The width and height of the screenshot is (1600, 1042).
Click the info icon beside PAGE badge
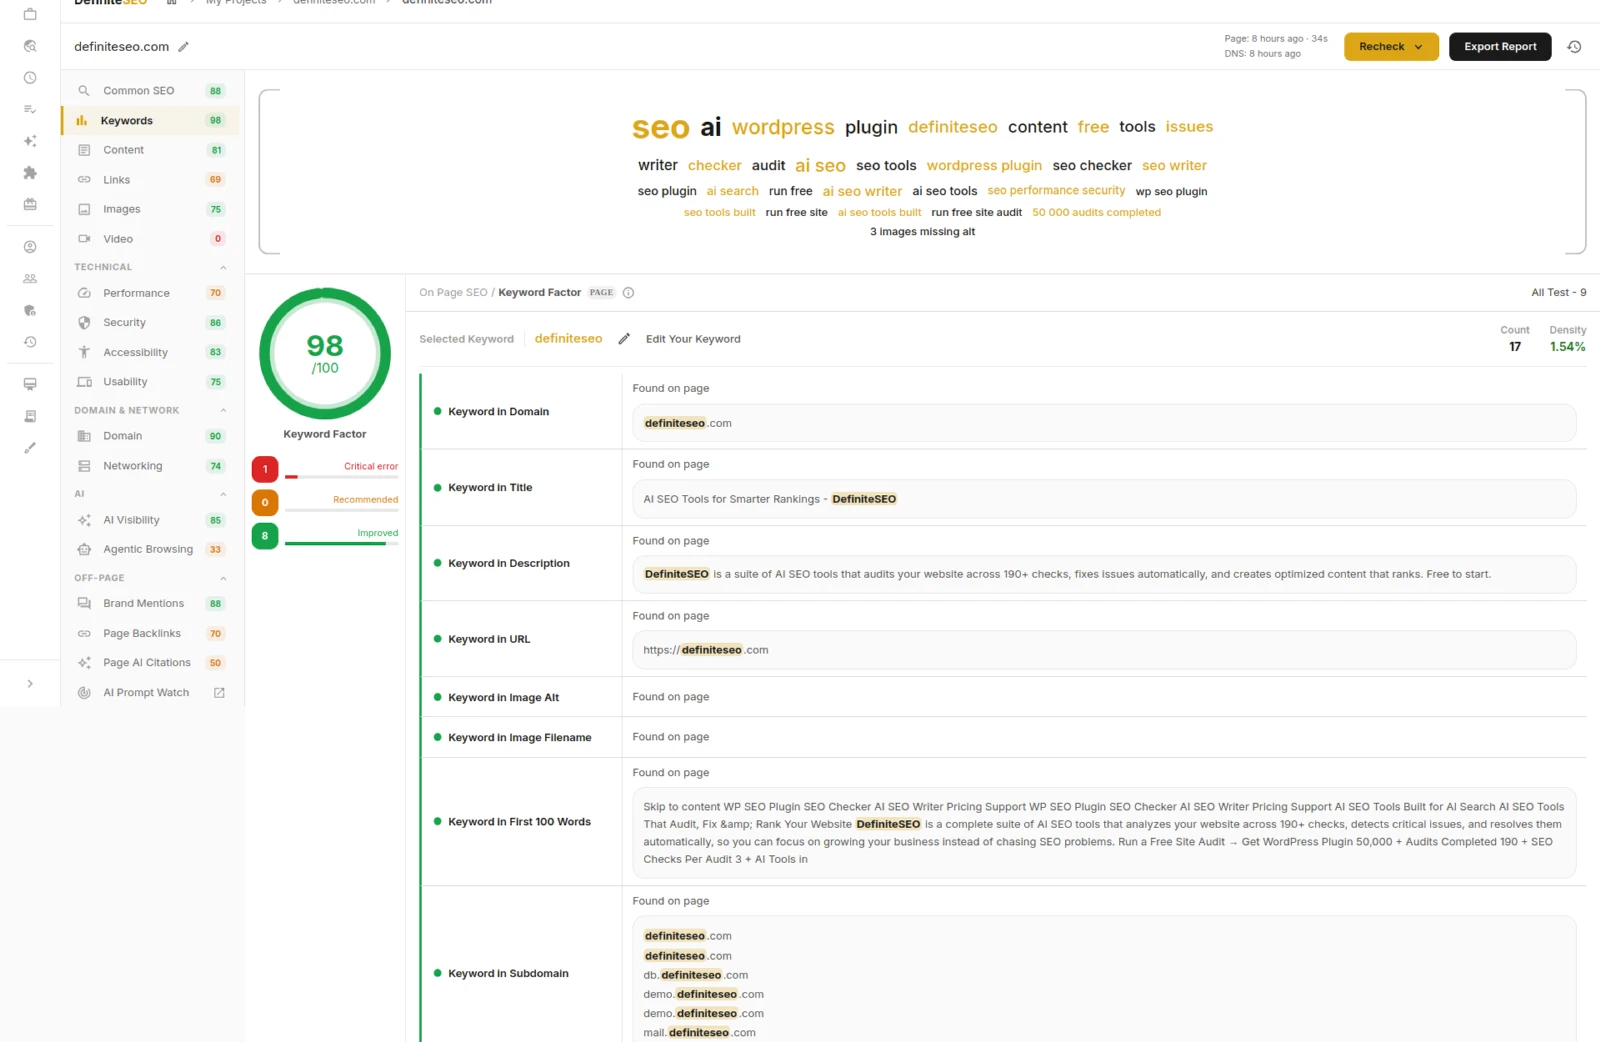coord(628,293)
